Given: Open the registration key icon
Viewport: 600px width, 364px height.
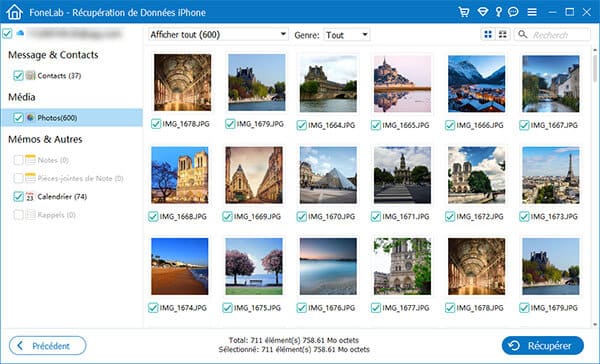Looking at the screenshot, I should pos(498,12).
